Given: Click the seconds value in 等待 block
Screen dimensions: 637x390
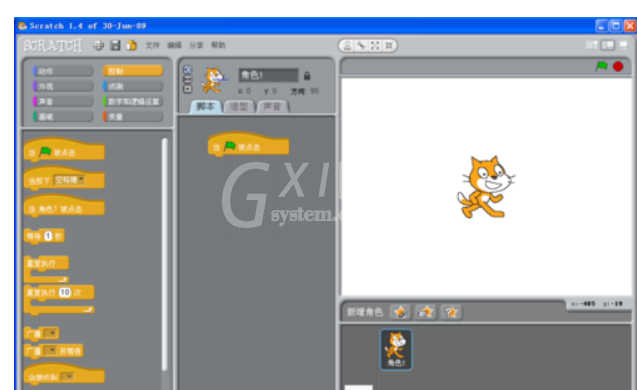Looking at the screenshot, I should point(48,236).
